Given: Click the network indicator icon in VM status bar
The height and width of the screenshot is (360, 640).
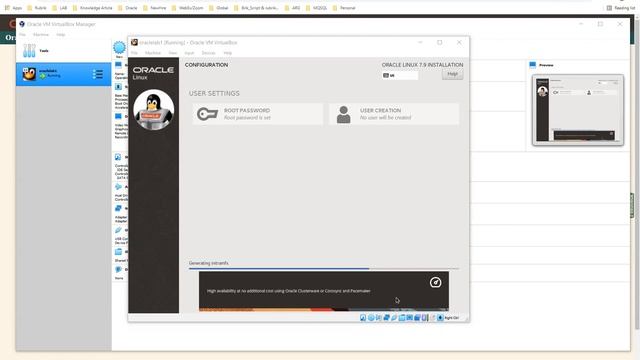Looking at the screenshot, I should (387, 318).
